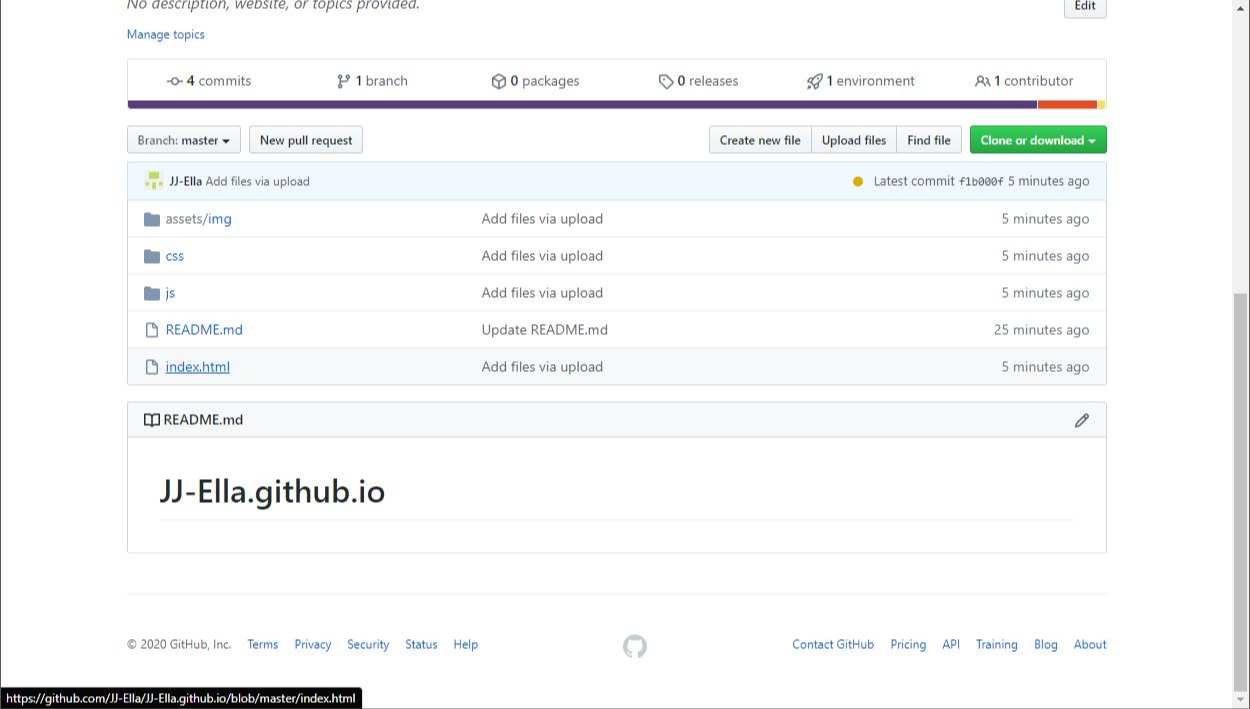This screenshot has width=1250, height=709.
Task: Open the latest commit message link
Action: 258,181
